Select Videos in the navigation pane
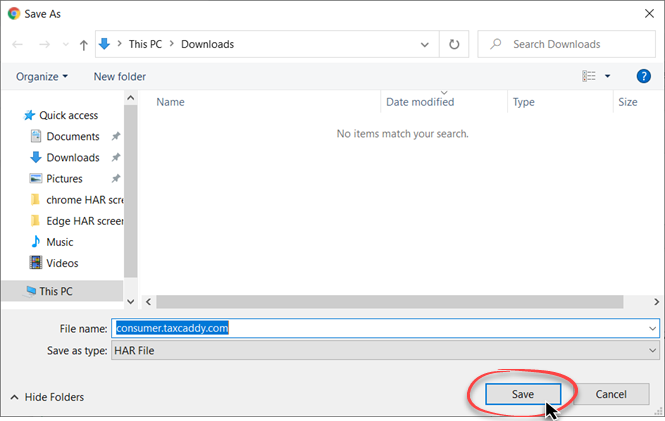Viewport: 665px width, 421px height. [x=63, y=263]
